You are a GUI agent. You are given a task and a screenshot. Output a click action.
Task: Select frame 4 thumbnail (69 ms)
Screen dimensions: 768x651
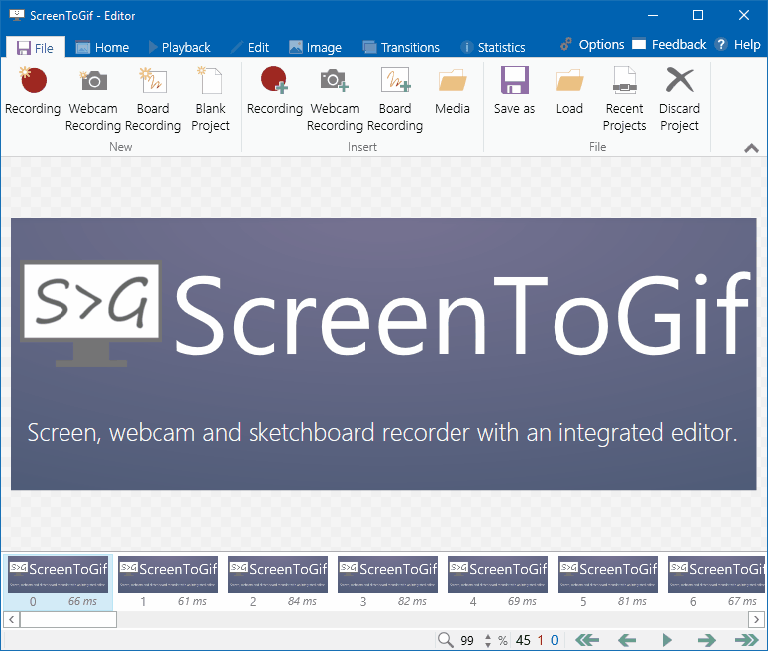[x=498, y=582]
